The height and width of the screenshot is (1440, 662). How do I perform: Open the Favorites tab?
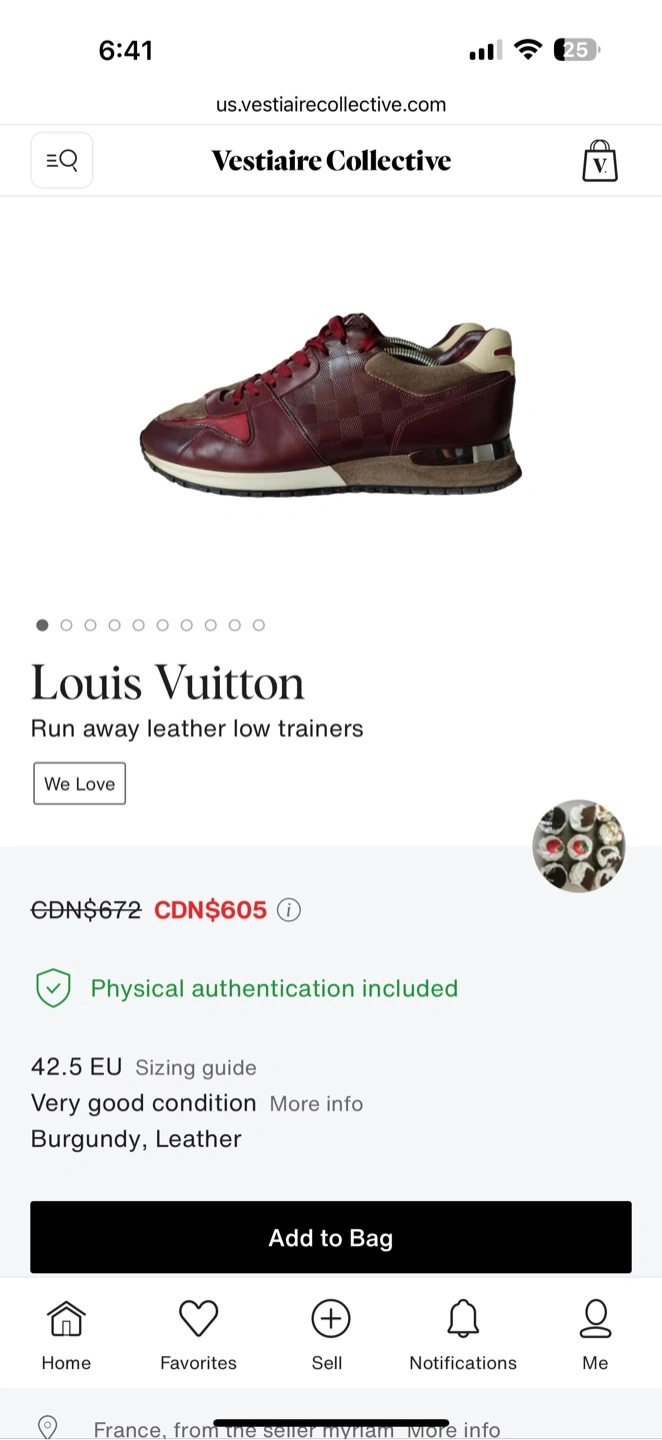(198, 1334)
